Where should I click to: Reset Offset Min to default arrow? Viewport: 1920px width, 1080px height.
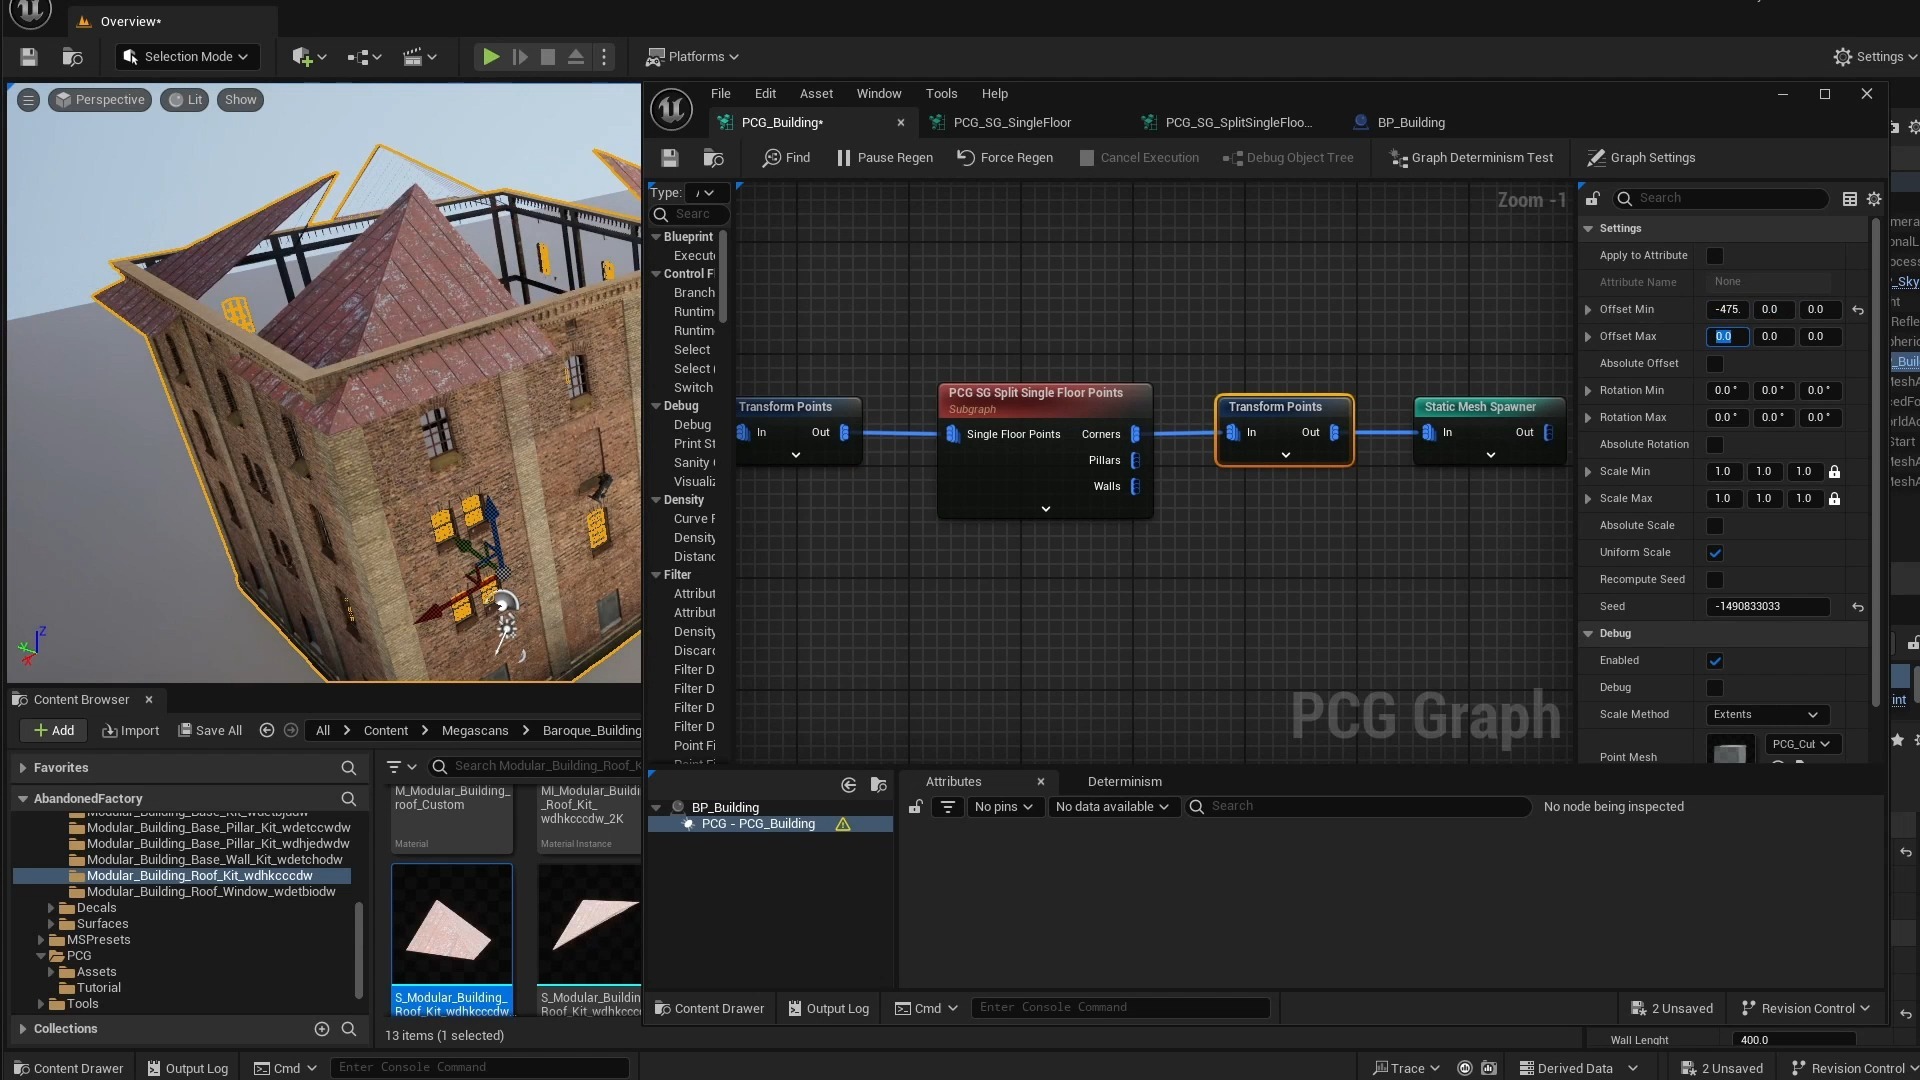click(x=1858, y=310)
